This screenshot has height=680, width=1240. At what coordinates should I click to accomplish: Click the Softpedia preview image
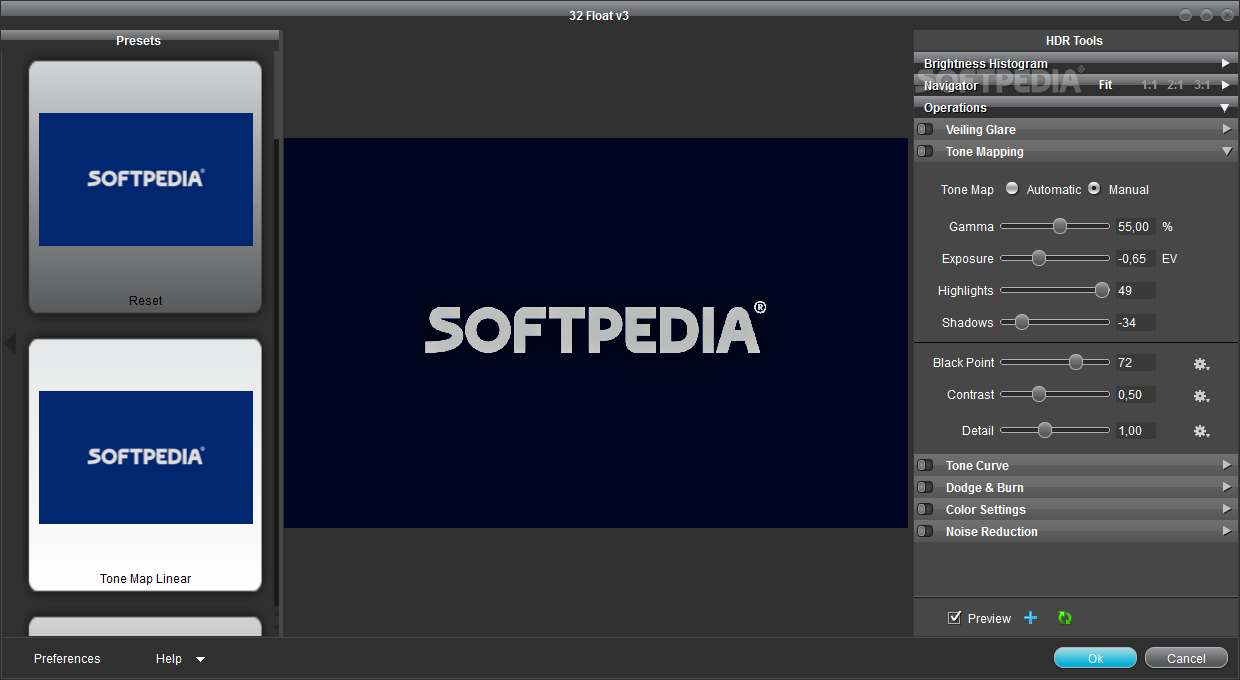tap(596, 332)
